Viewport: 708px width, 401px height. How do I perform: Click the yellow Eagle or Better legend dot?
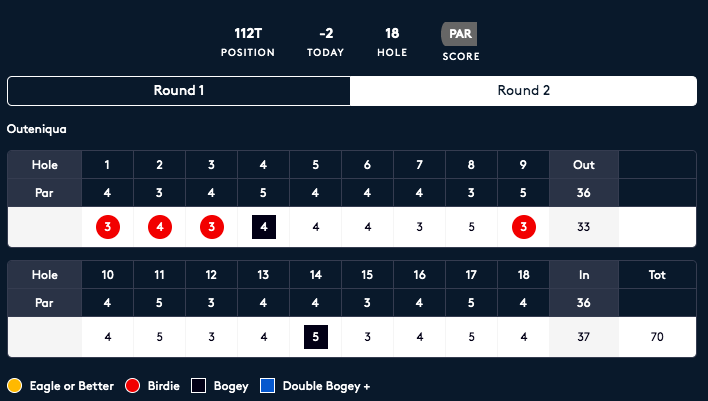point(14,386)
